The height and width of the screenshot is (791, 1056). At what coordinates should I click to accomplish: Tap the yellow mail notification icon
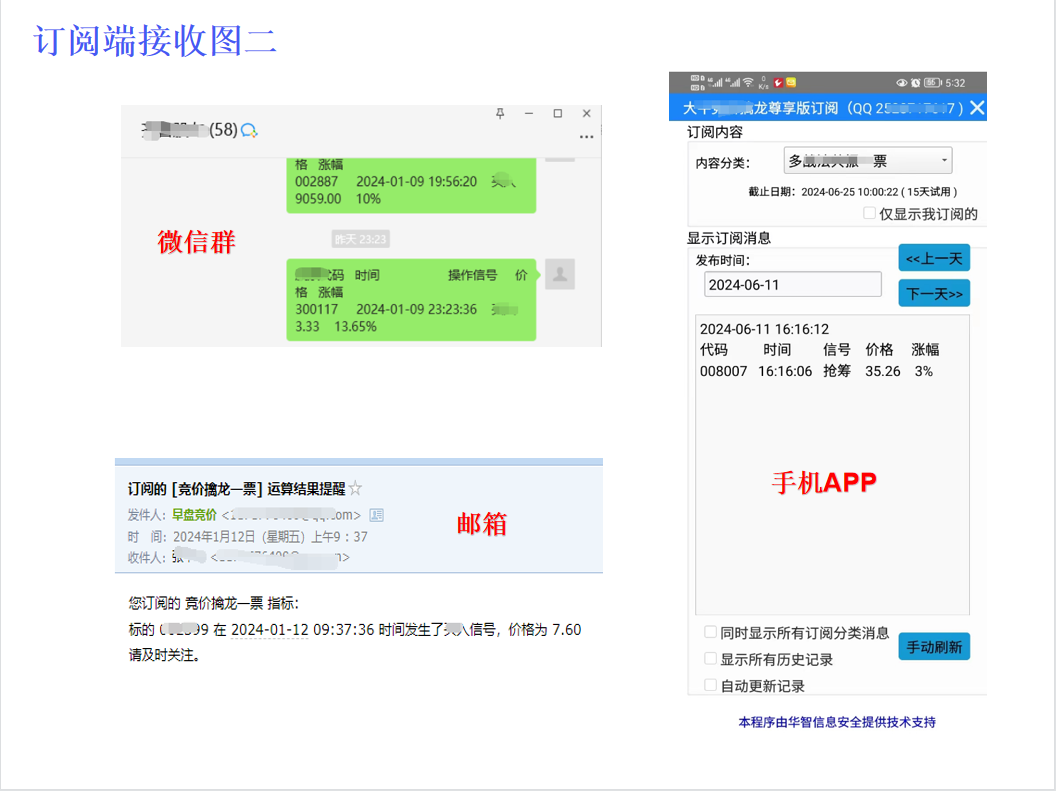(x=791, y=82)
